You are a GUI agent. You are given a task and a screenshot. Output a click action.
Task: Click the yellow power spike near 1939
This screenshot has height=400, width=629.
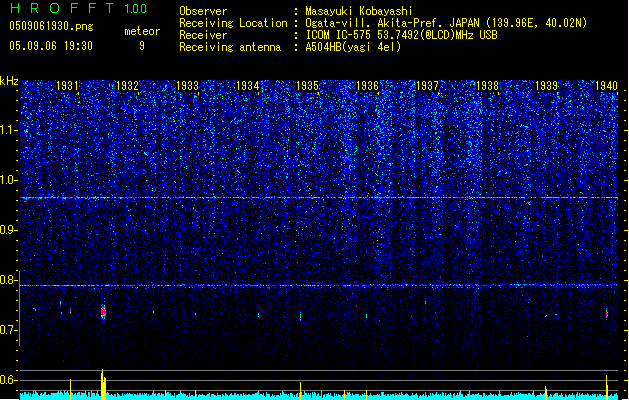546,393
